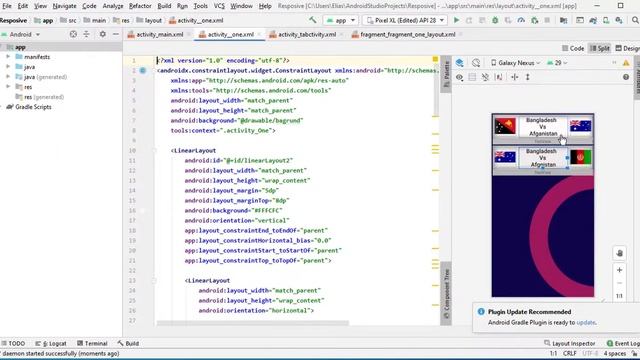Screen dimensions: 640x360
Task: Close the activity__one.xml tab
Action: [x=259, y=35]
